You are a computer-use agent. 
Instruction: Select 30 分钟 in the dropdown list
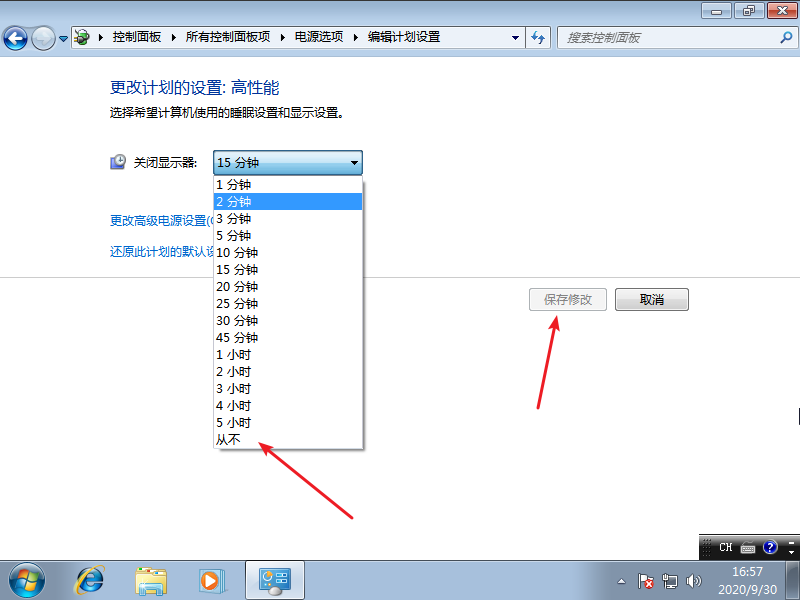(240, 320)
